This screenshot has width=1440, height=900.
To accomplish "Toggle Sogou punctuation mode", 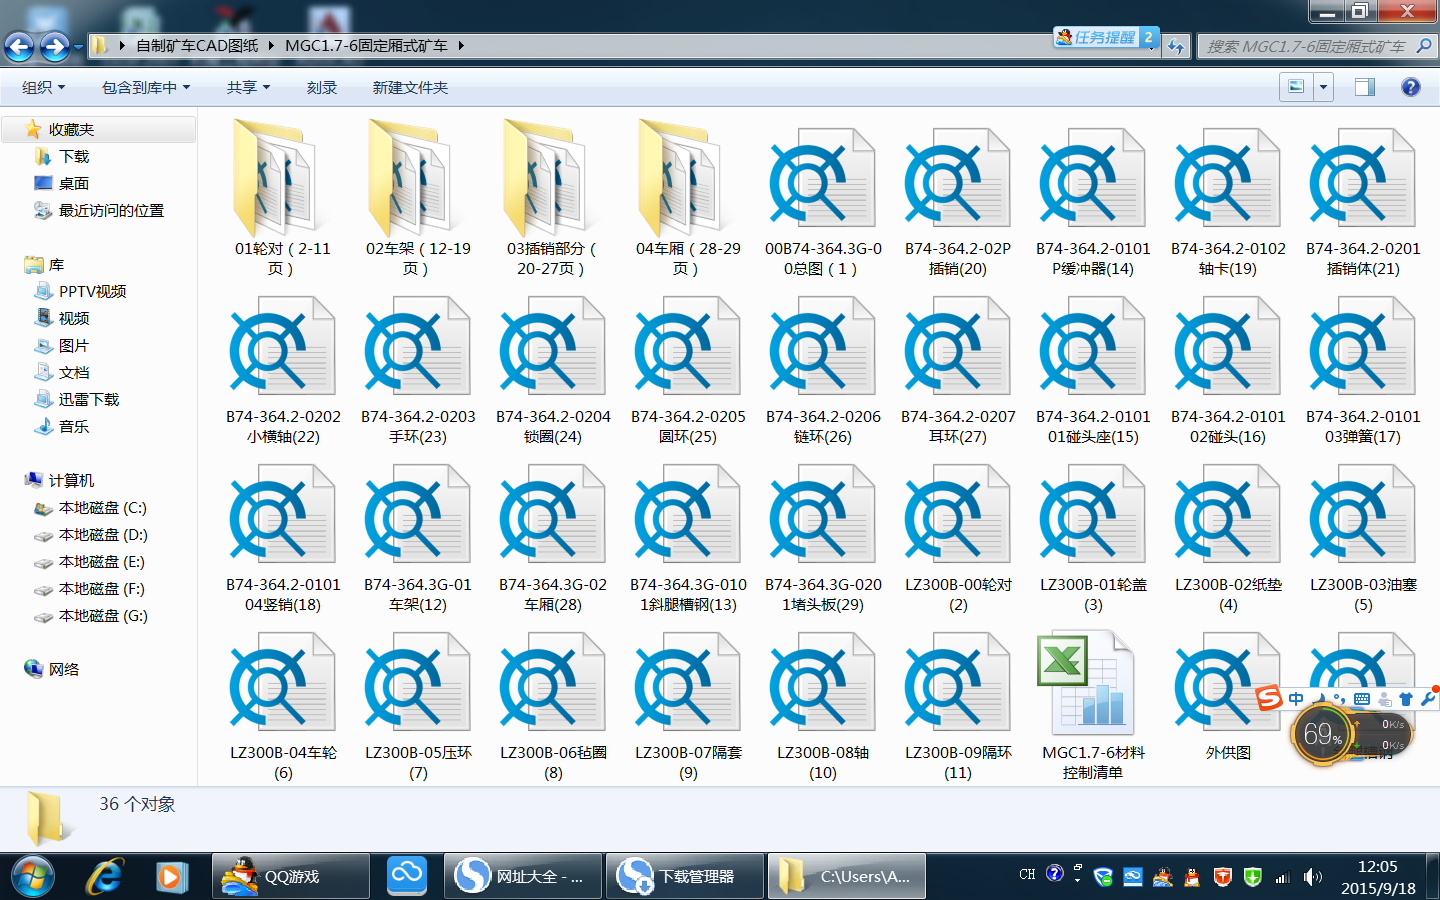I will coord(1340,699).
